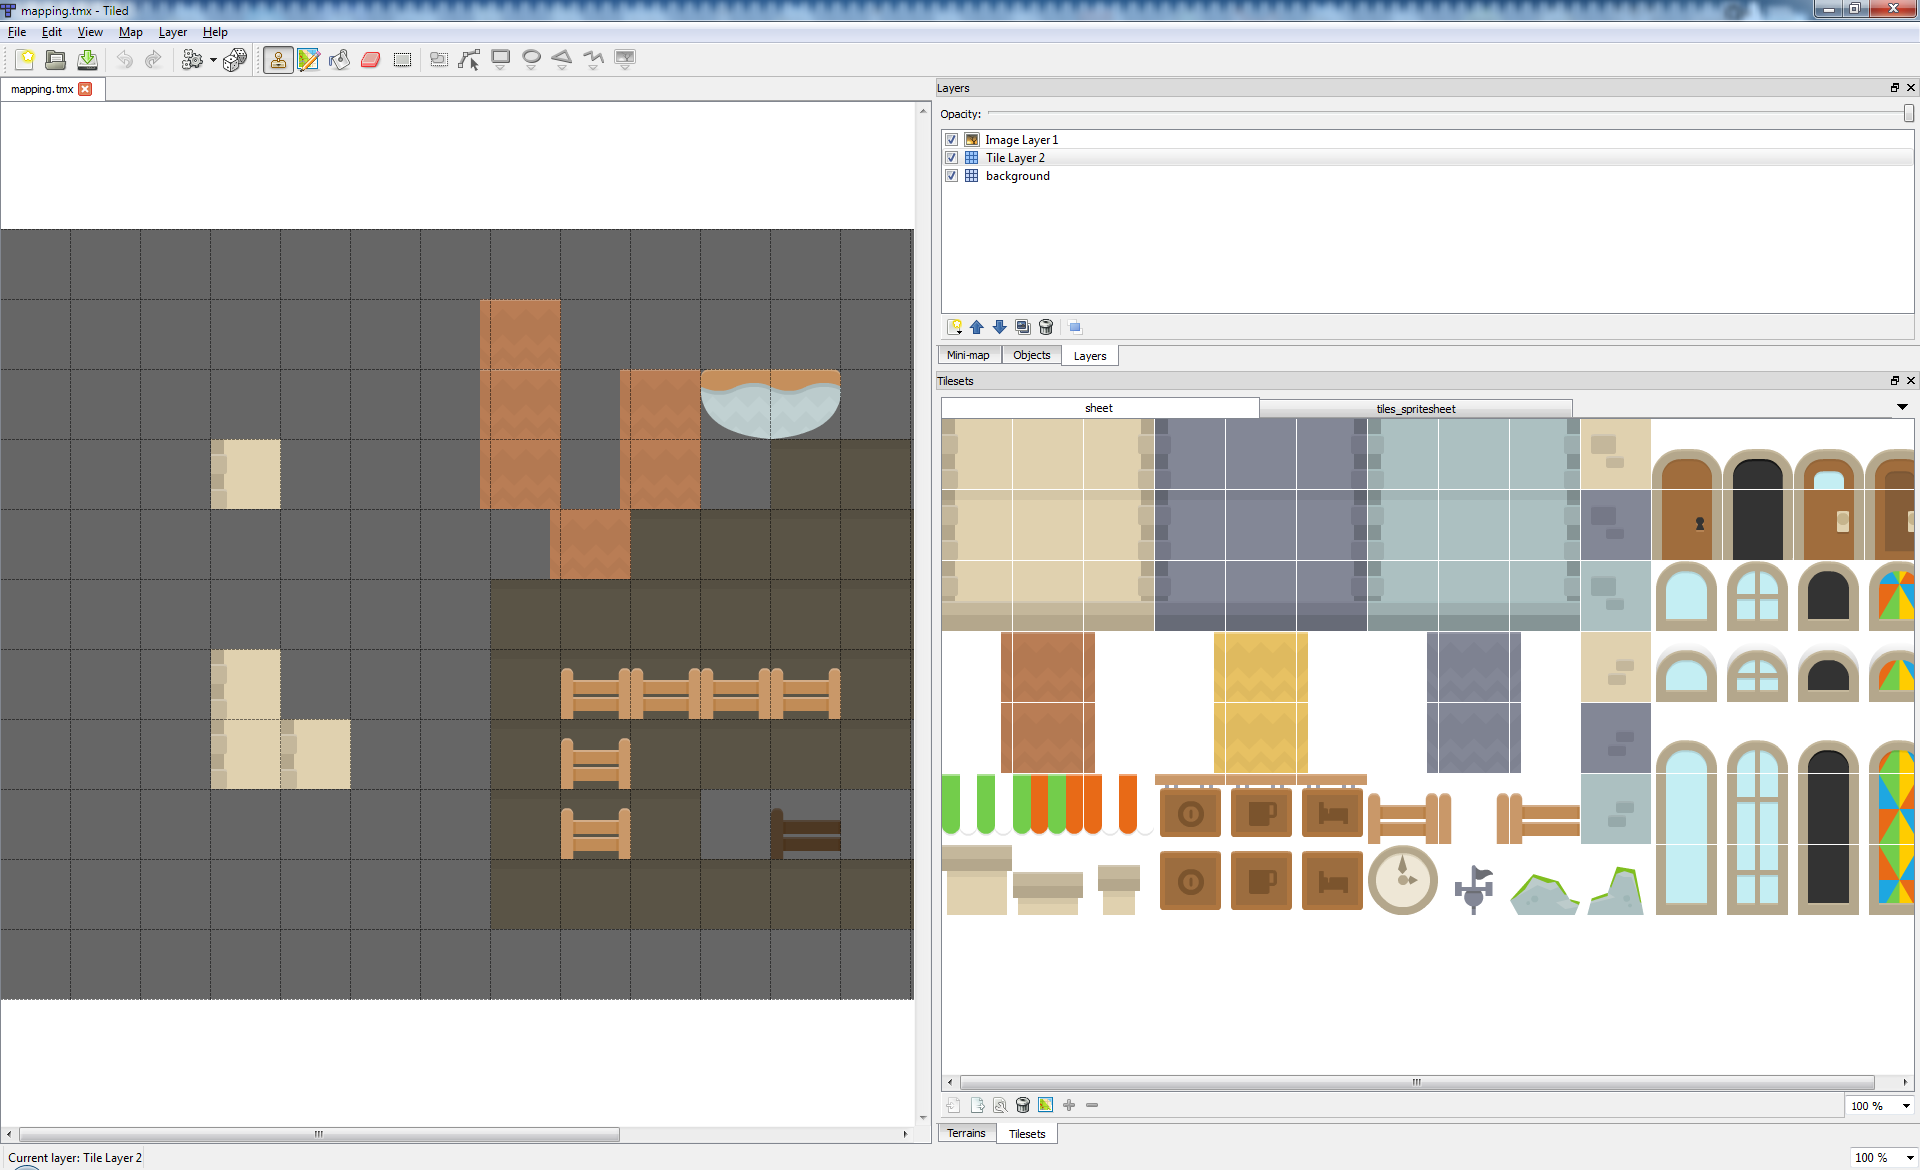Run the command gears icon

[x=191, y=60]
